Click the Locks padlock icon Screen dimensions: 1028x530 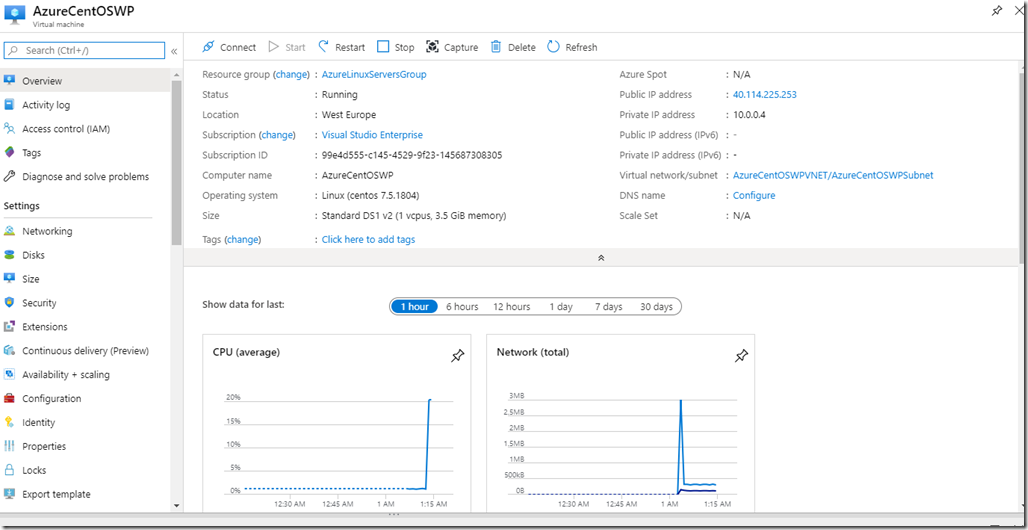[9, 470]
